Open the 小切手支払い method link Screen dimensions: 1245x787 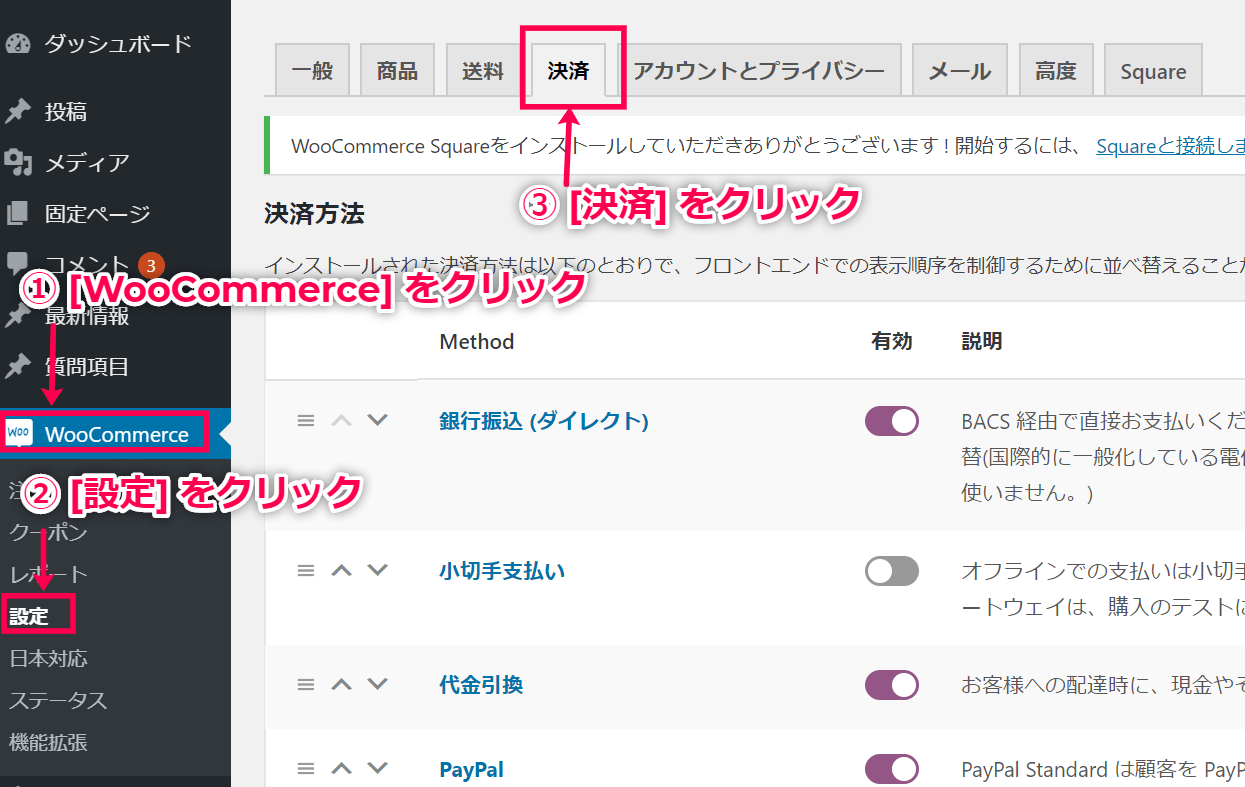[x=502, y=571]
